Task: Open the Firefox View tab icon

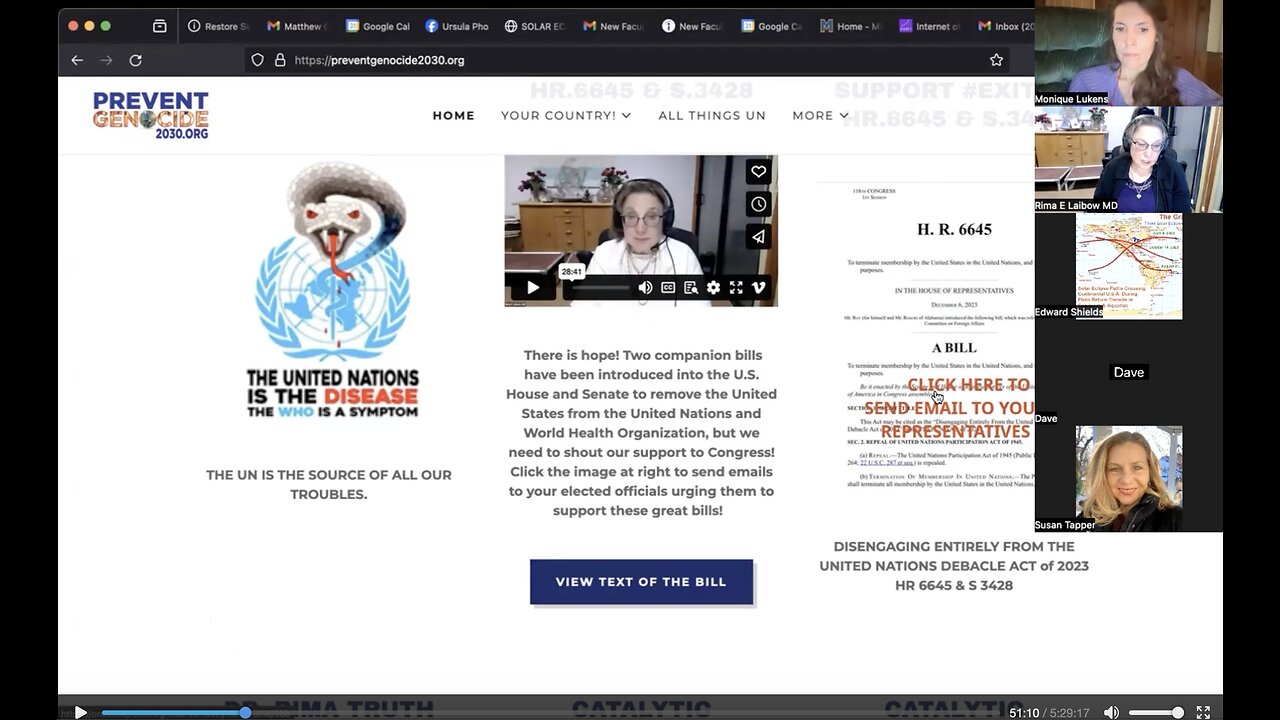Action: (x=159, y=26)
